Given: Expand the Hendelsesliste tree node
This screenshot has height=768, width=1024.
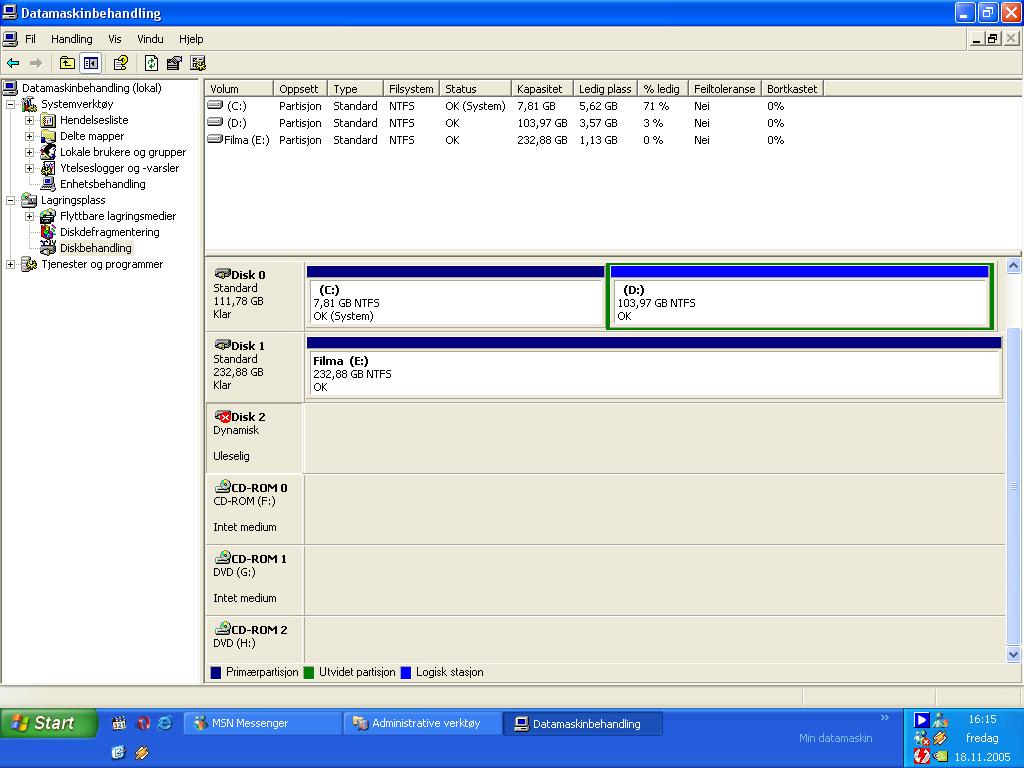Looking at the screenshot, I should click(30, 120).
